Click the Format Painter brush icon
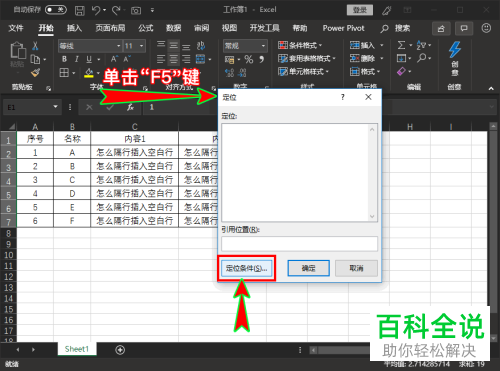 (35, 72)
